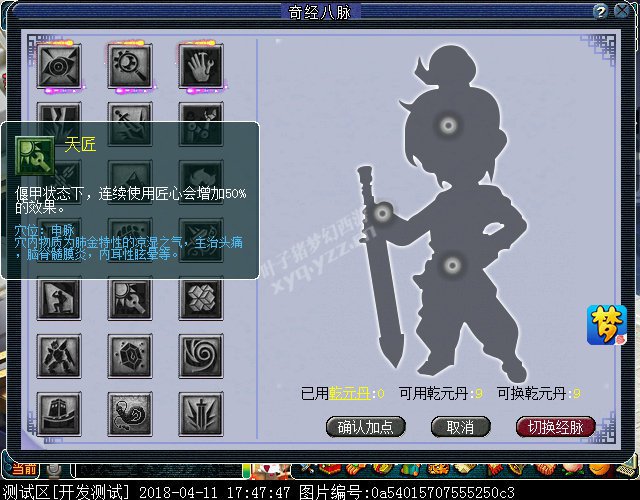
Task: Choose the kneeling figure skill icon
Action: pos(59,298)
